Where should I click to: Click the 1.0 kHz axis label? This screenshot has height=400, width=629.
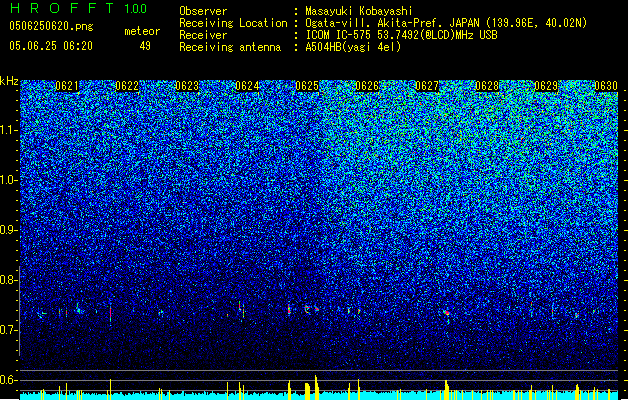pyautogui.click(x=9, y=180)
